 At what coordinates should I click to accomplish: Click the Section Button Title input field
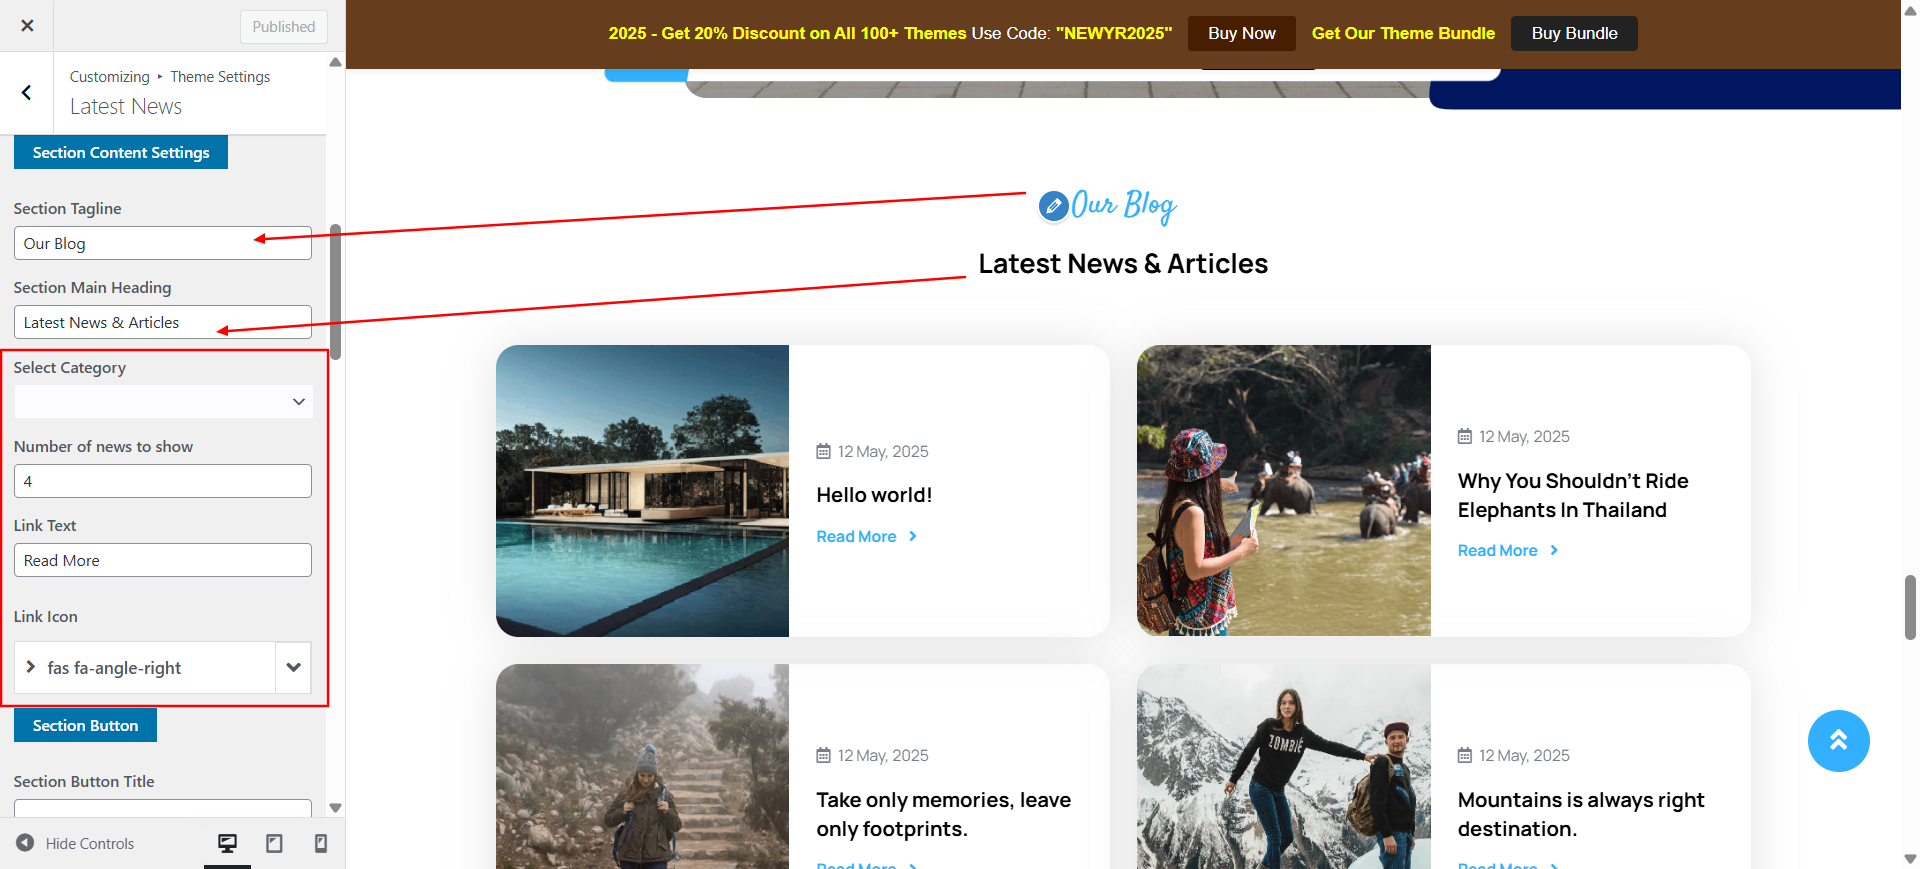pos(163,809)
